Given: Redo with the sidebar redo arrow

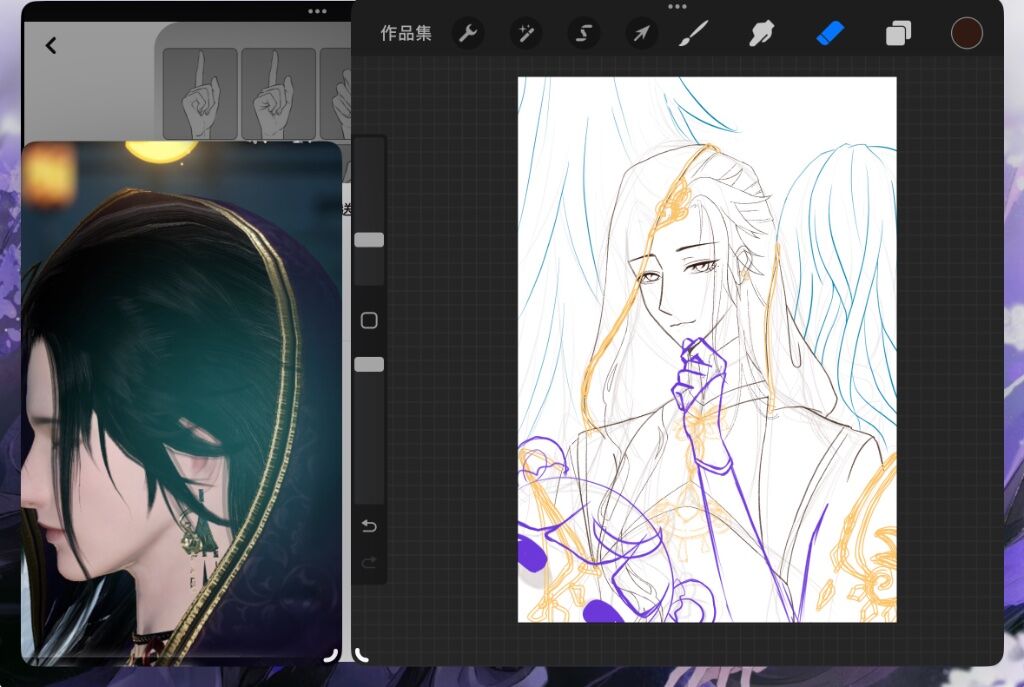Looking at the screenshot, I should coord(369,563).
